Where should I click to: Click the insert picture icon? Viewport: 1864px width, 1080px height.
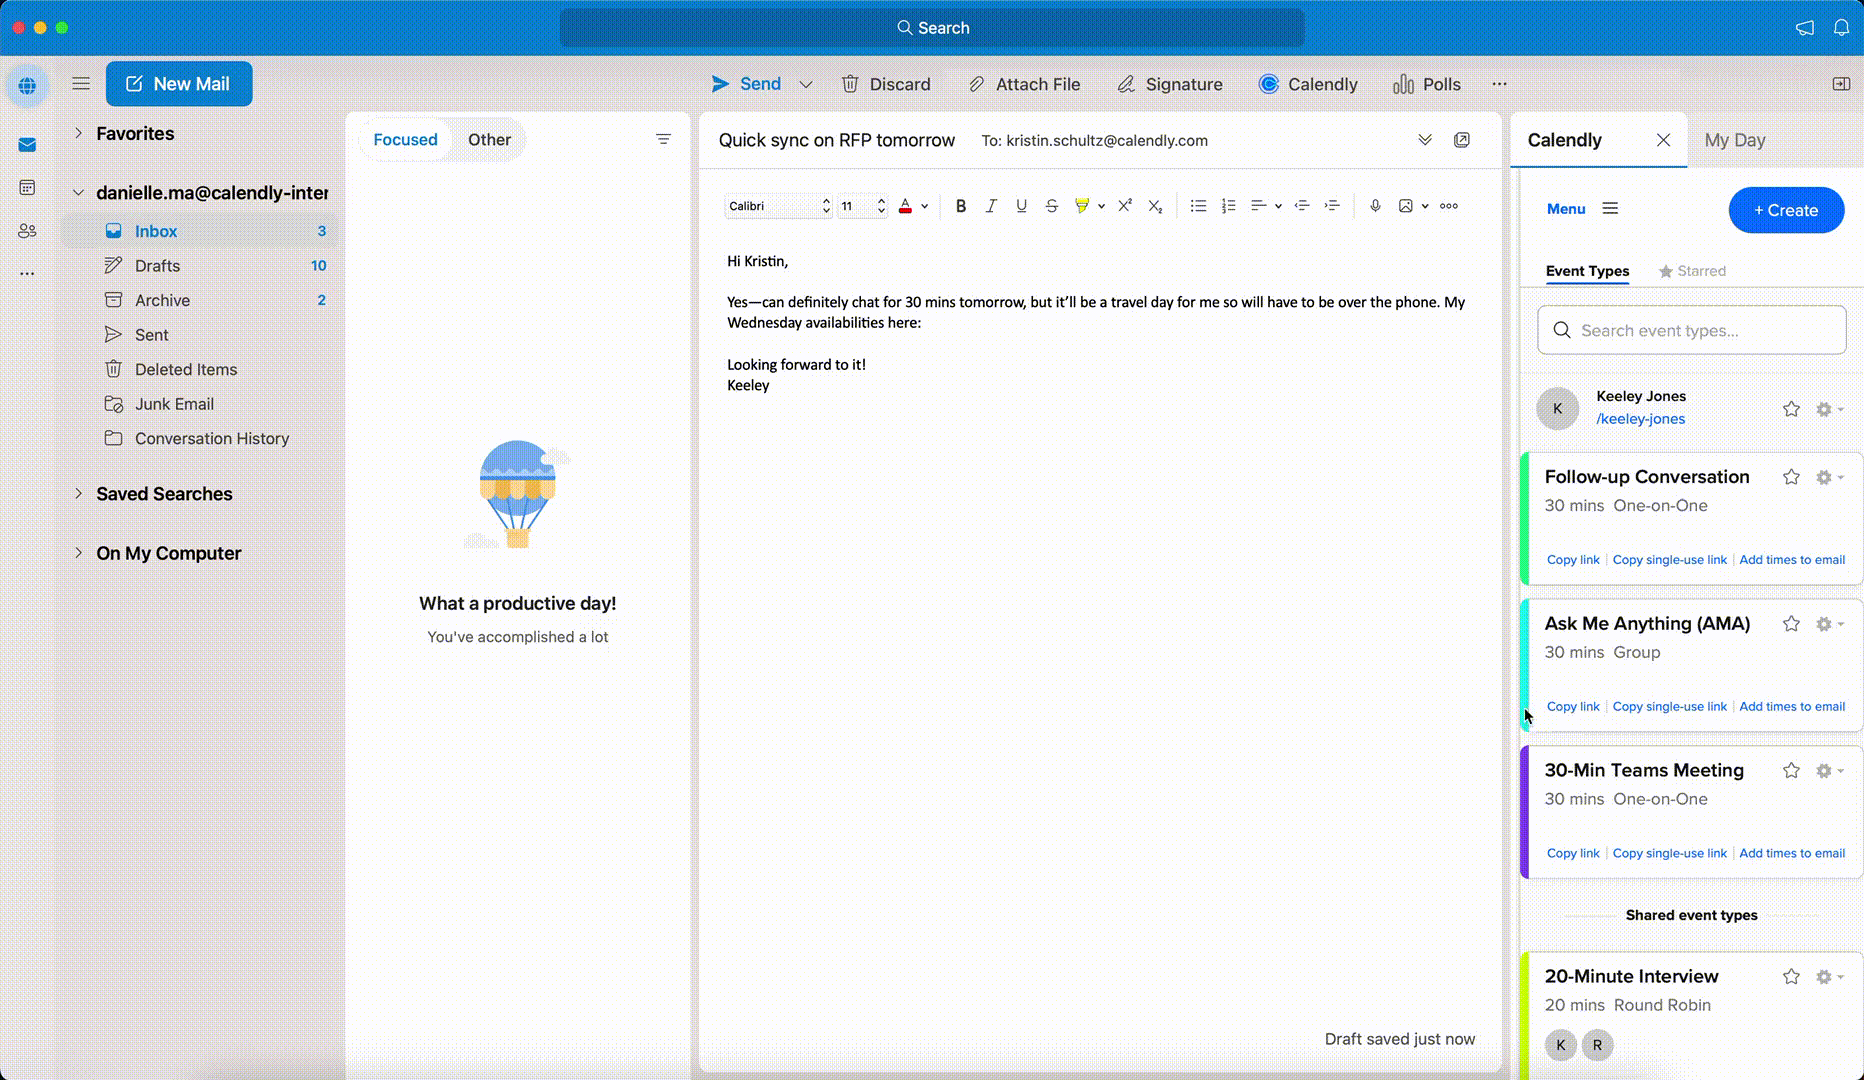pos(1405,206)
